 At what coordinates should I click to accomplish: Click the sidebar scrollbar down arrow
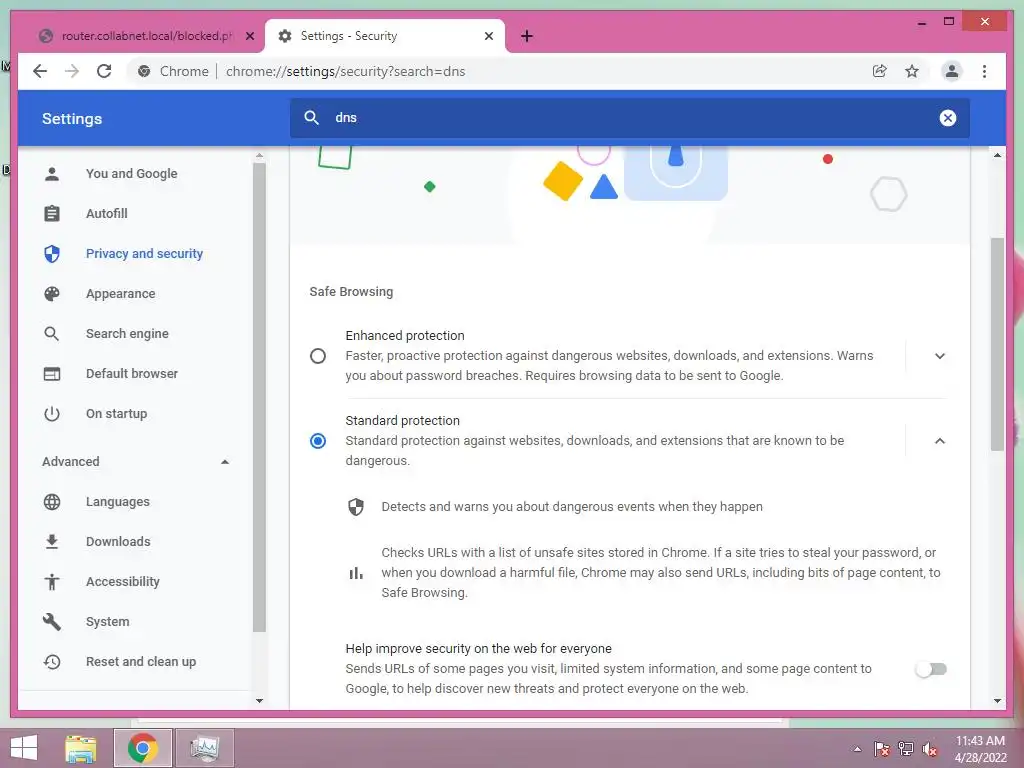click(259, 701)
